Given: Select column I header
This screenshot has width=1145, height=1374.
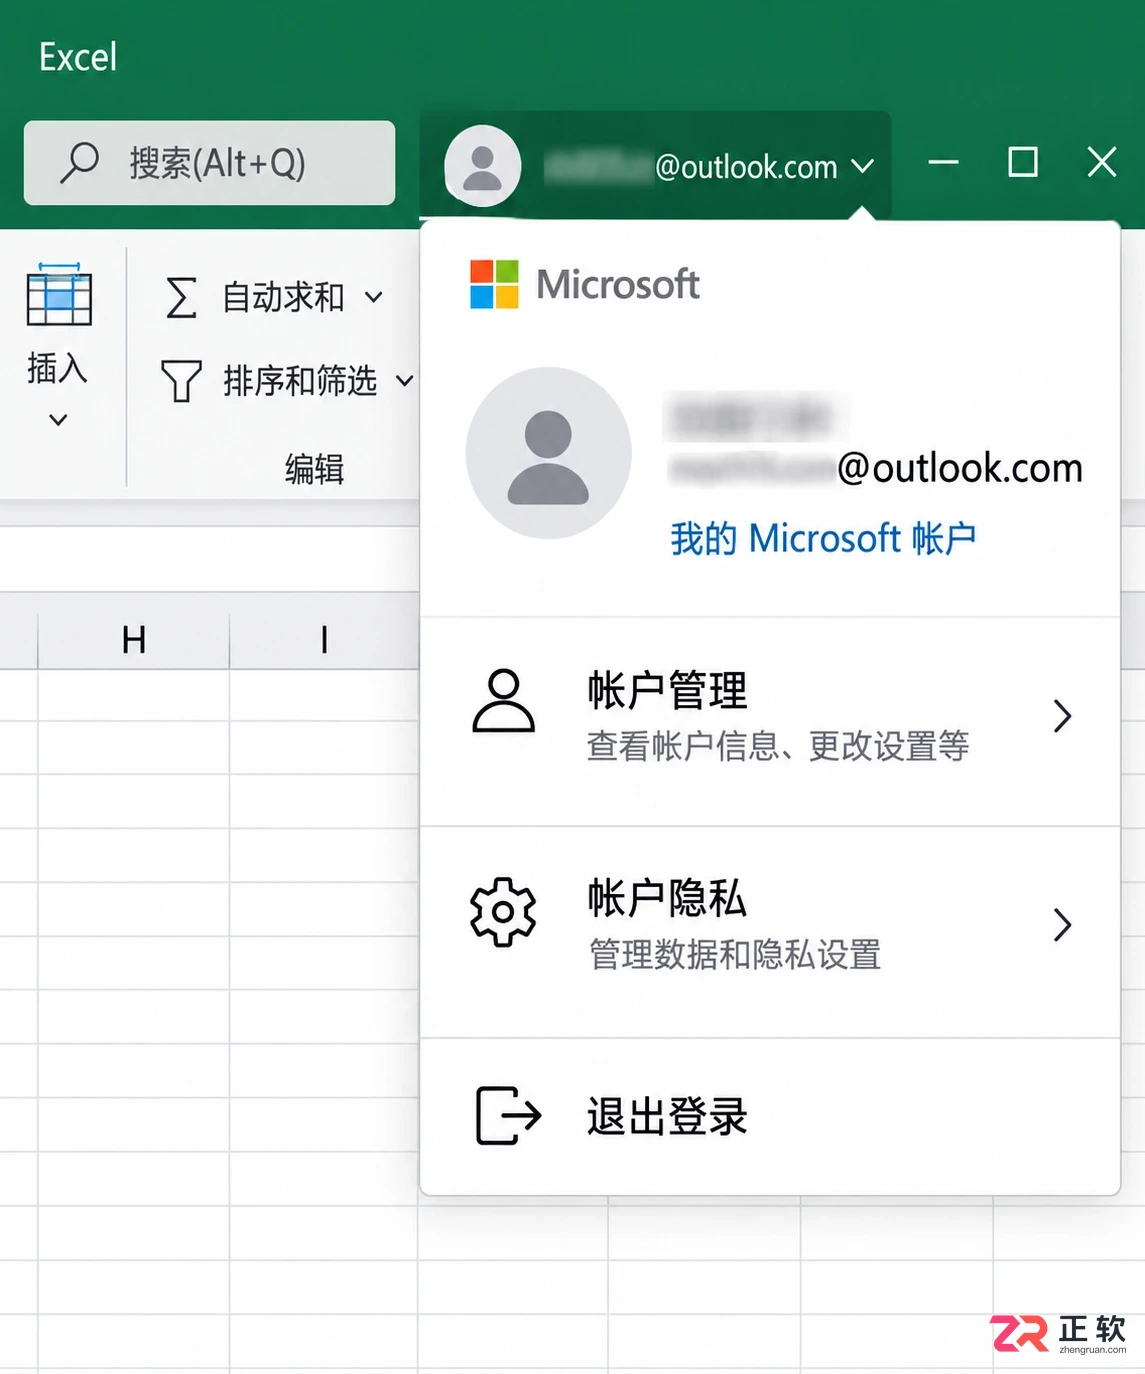Looking at the screenshot, I should pos(324,640).
